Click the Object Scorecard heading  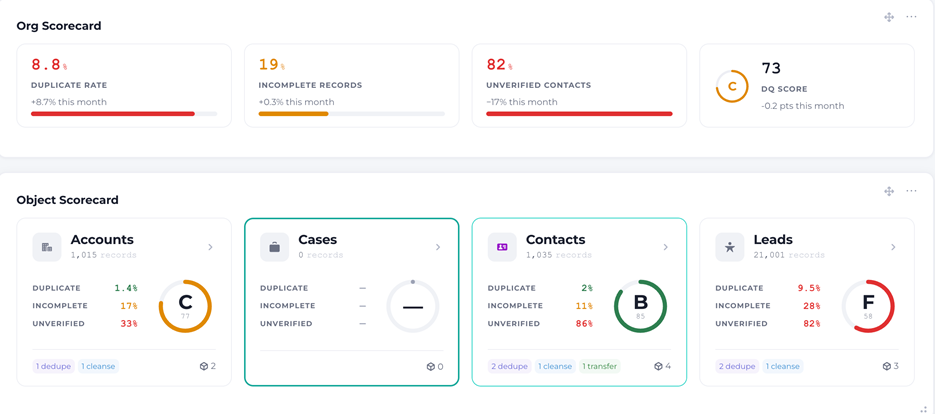67,200
